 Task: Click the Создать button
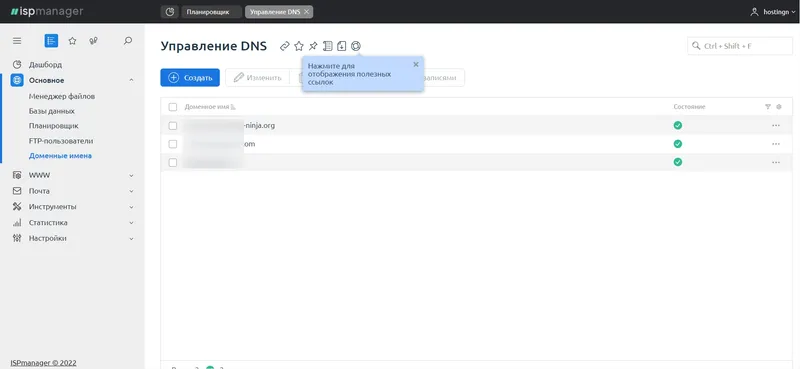click(190, 78)
